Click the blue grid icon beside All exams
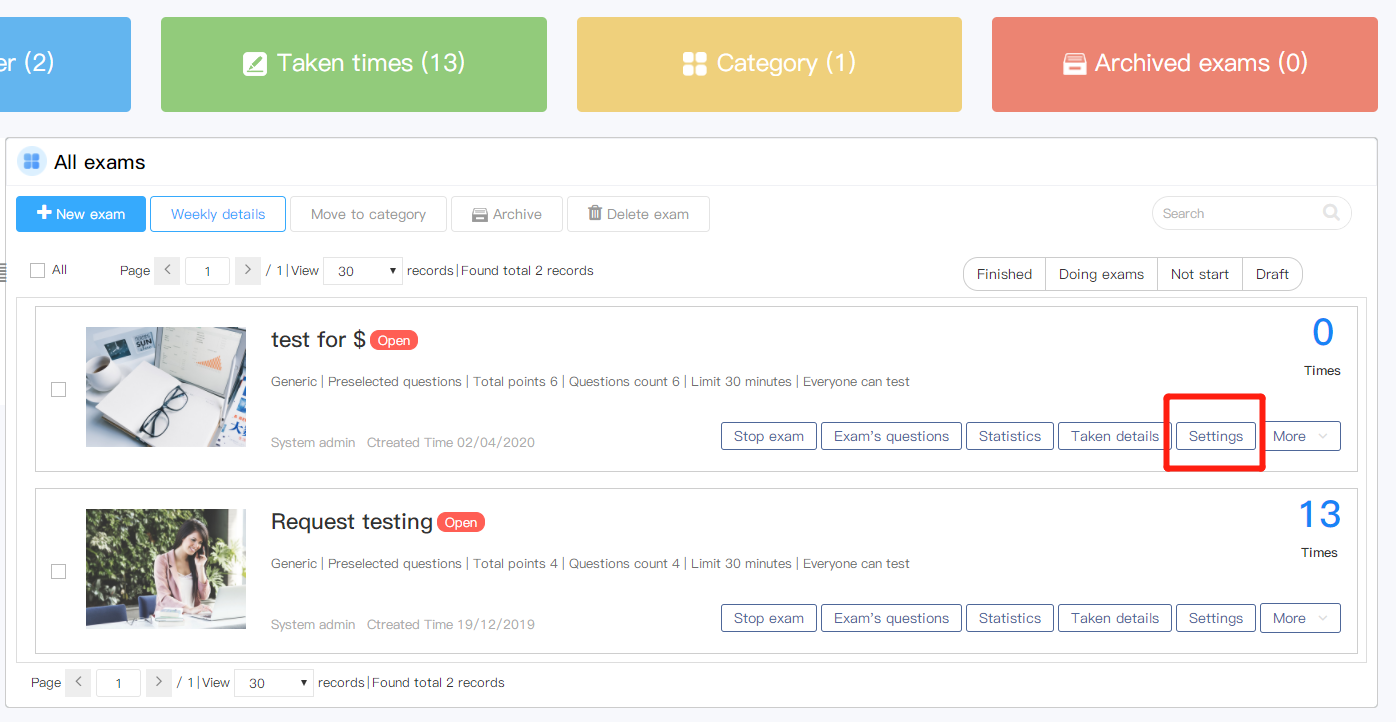This screenshot has height=722, width=1396. click(x=31, y=161)
